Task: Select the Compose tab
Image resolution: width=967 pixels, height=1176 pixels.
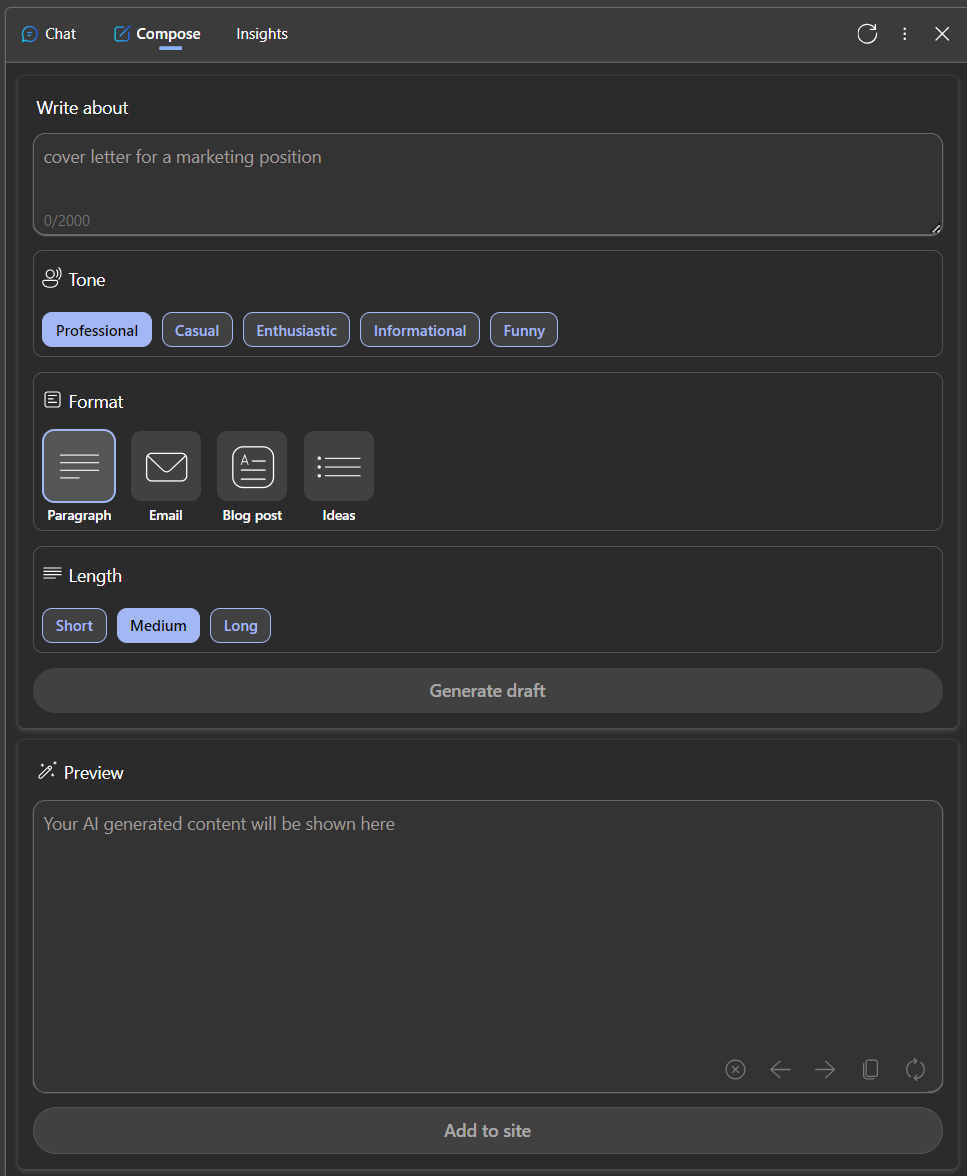Action: (x=158, y=34)
